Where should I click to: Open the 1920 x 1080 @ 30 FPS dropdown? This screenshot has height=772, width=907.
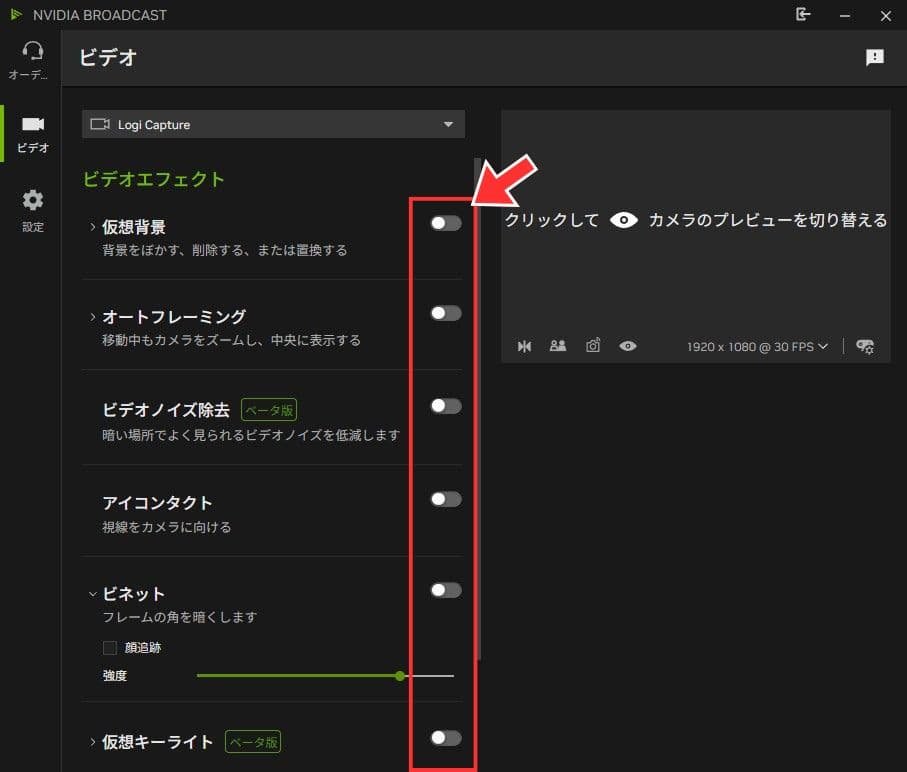(757, 346)
